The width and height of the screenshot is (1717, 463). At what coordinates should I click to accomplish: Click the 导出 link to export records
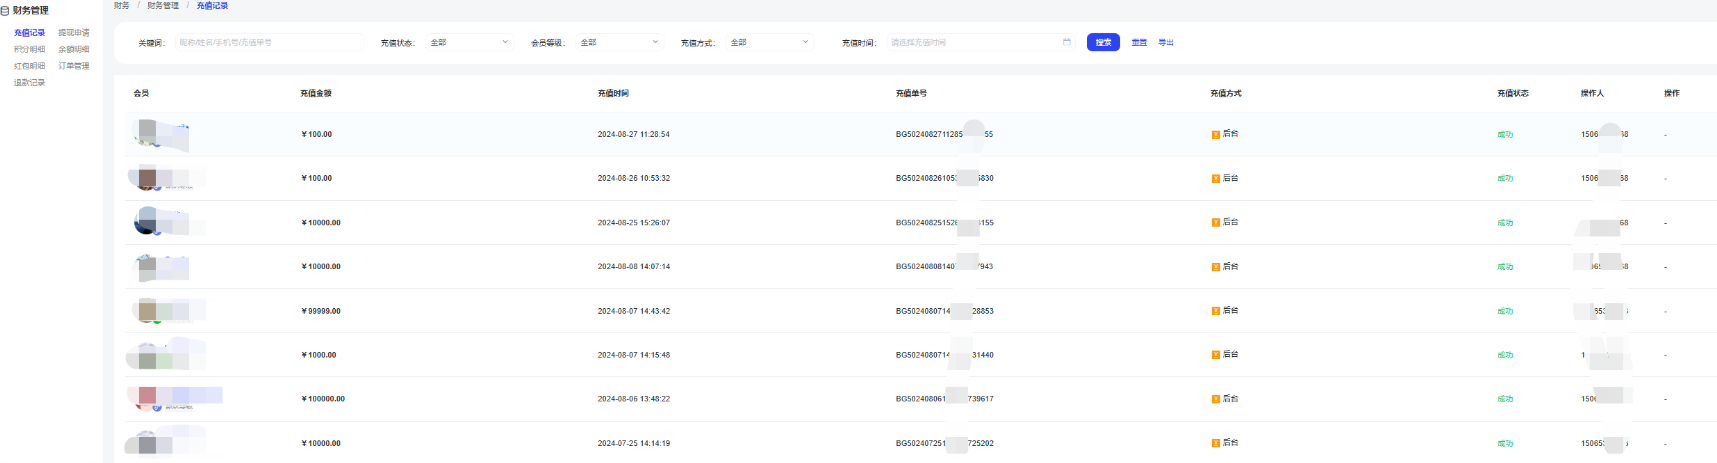[1165, 42]
